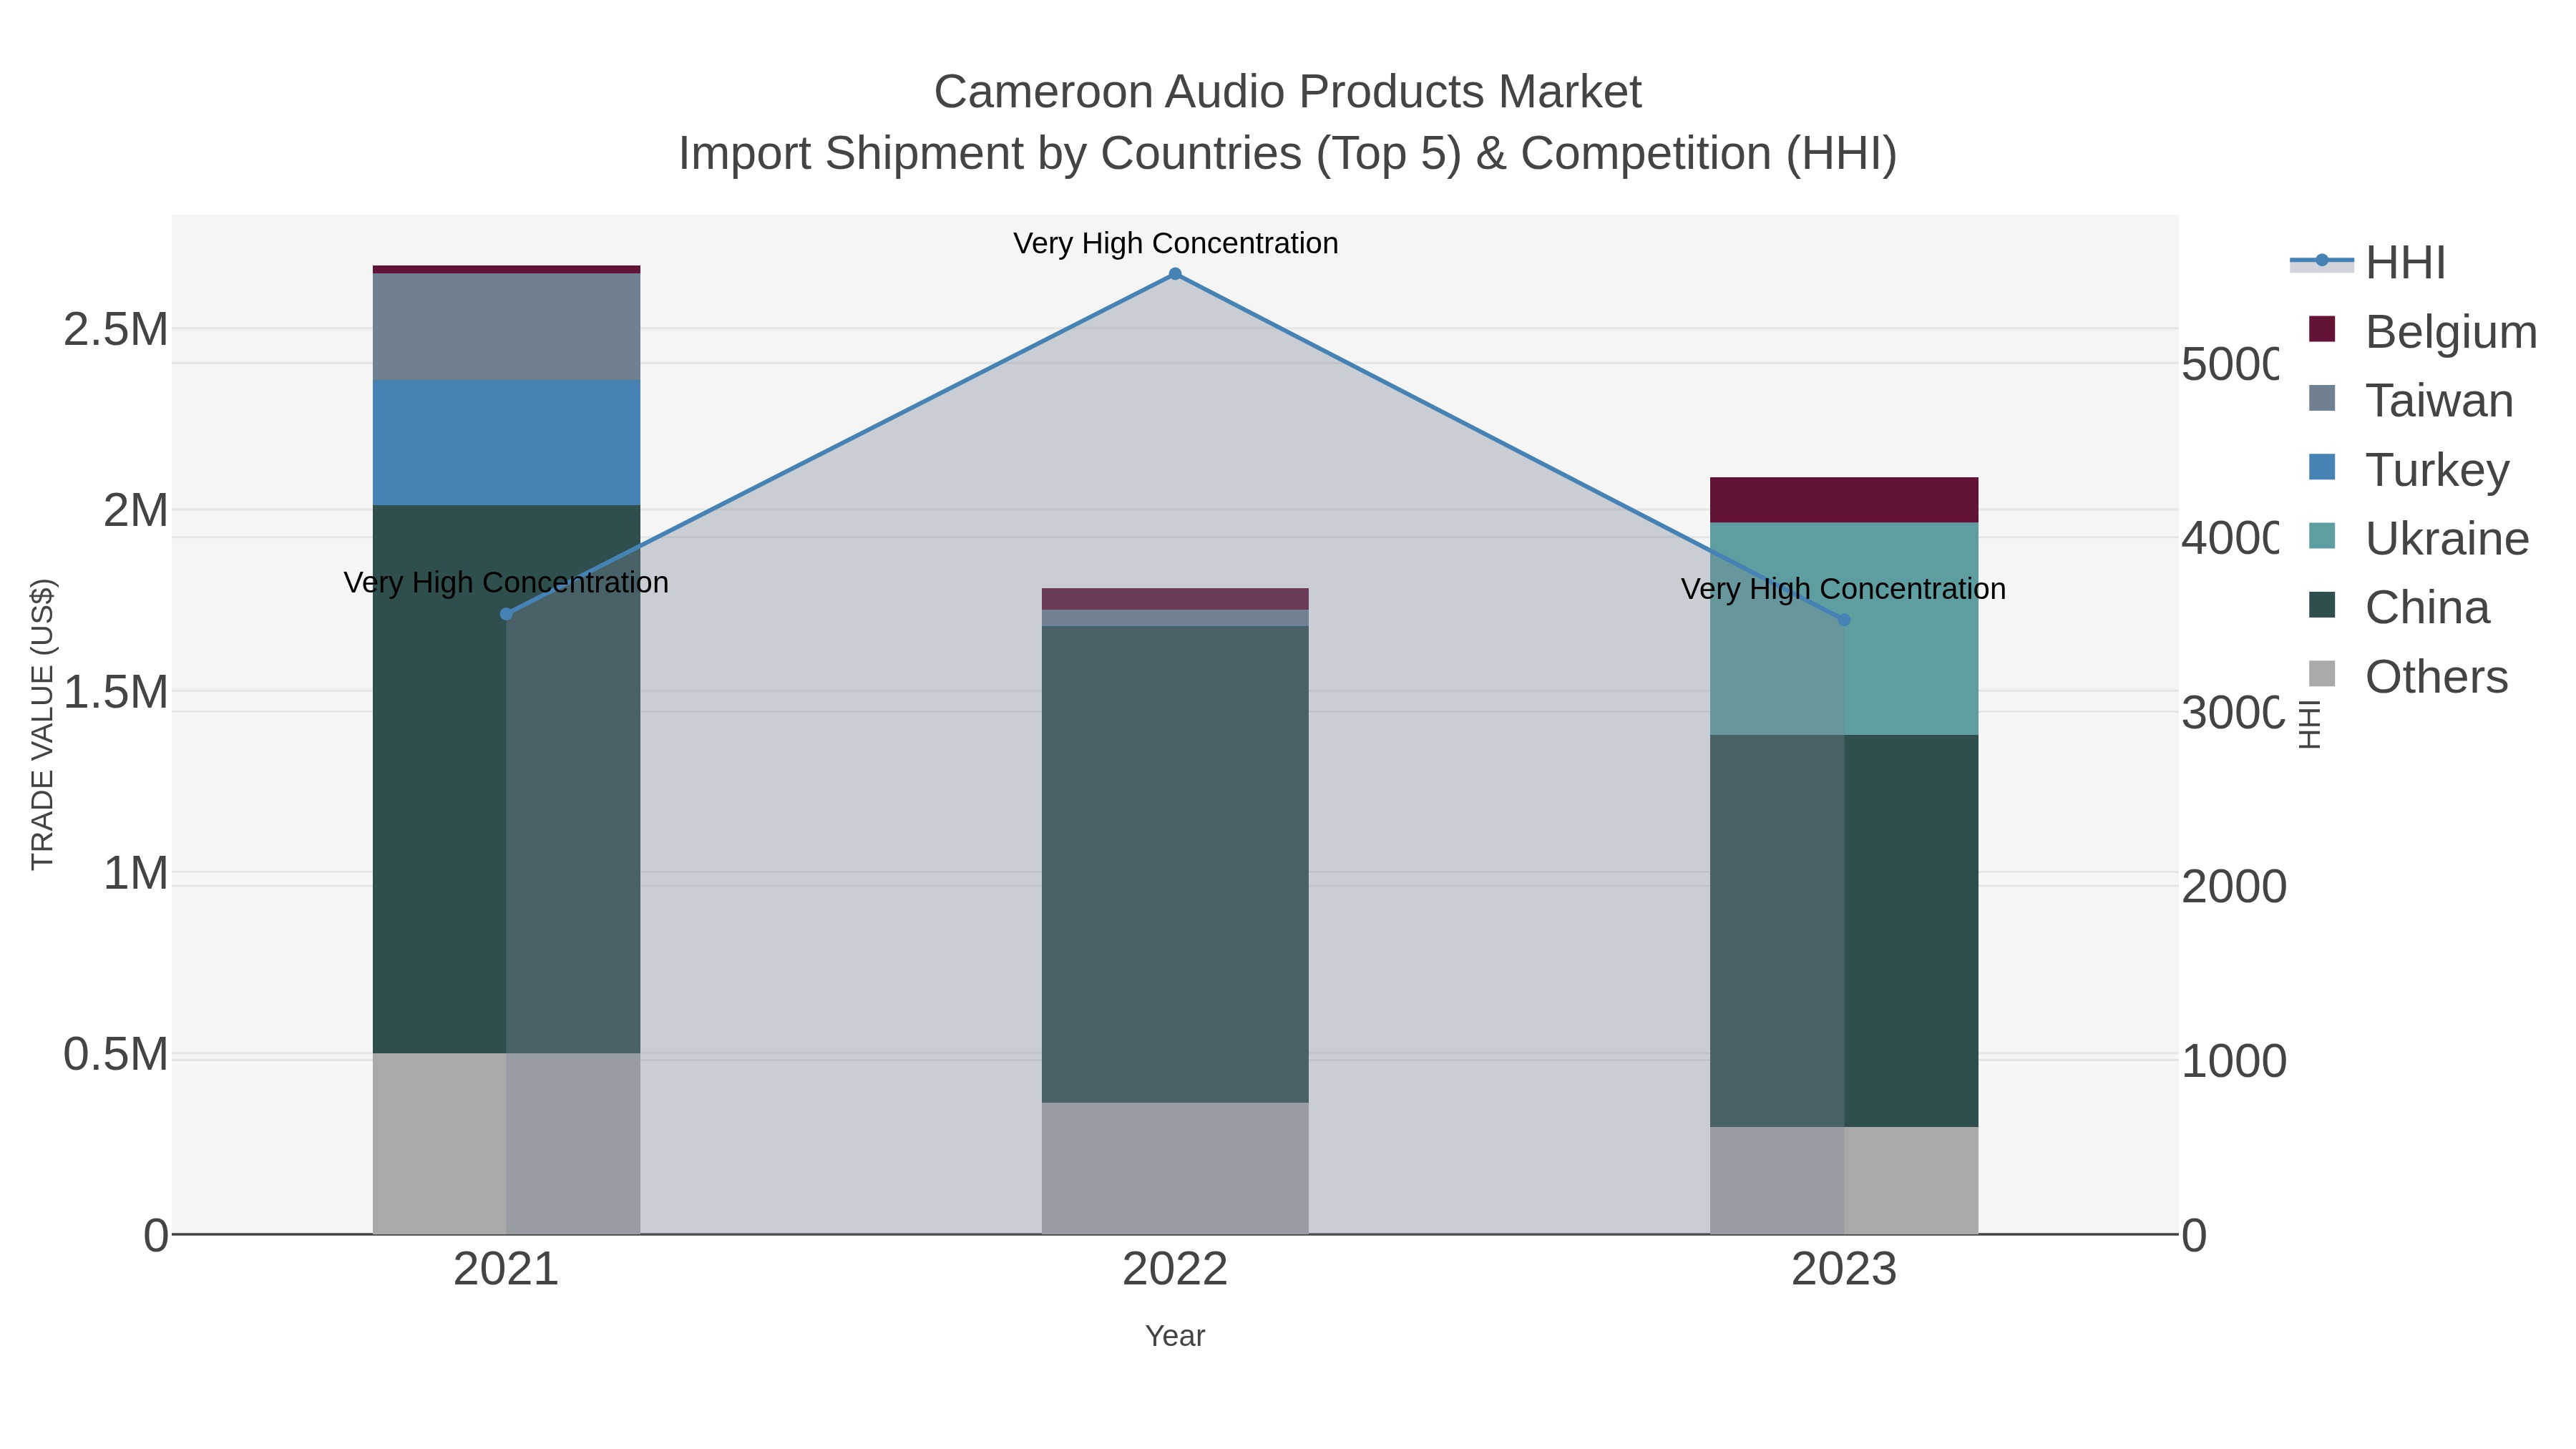Click the Very High Concentration label at 2023
Screen dimensions: 2576x1449
[x=1843, y=589]
